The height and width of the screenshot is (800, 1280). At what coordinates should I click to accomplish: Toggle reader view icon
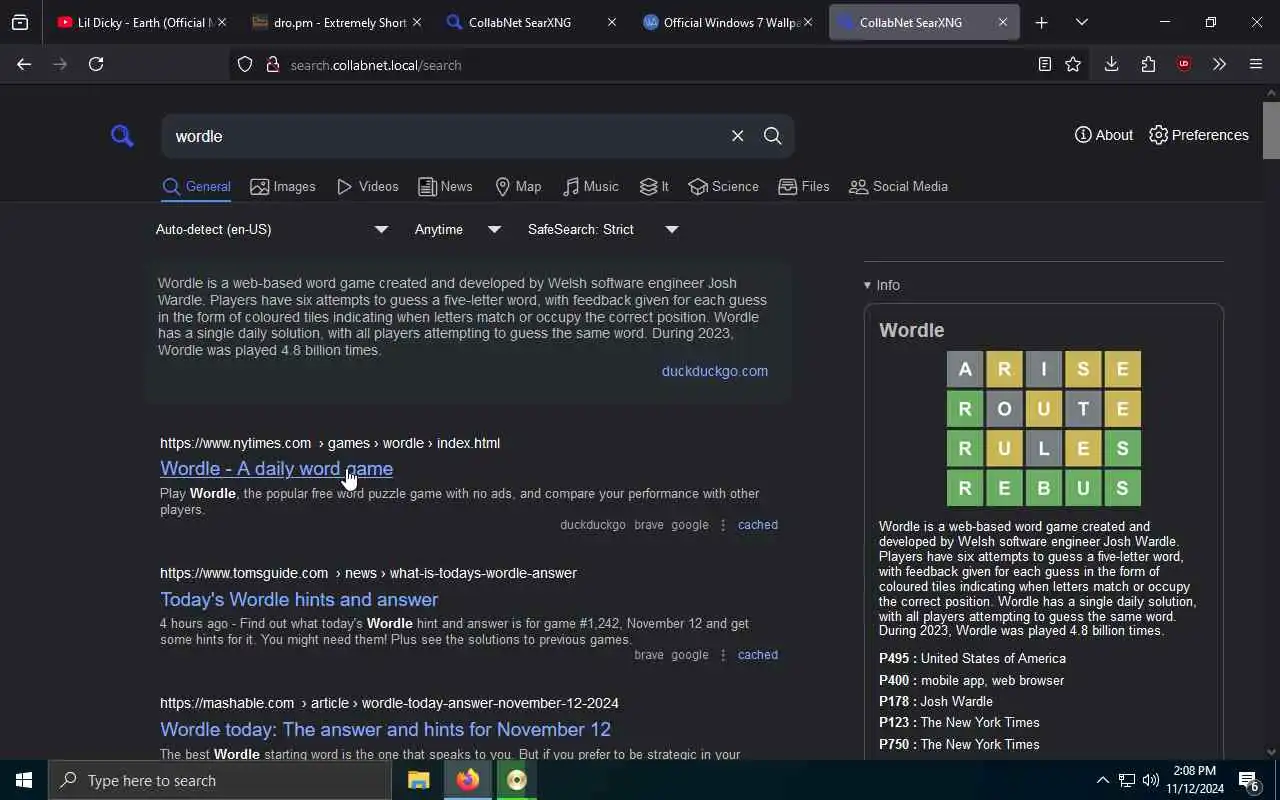coord(1044,65)
